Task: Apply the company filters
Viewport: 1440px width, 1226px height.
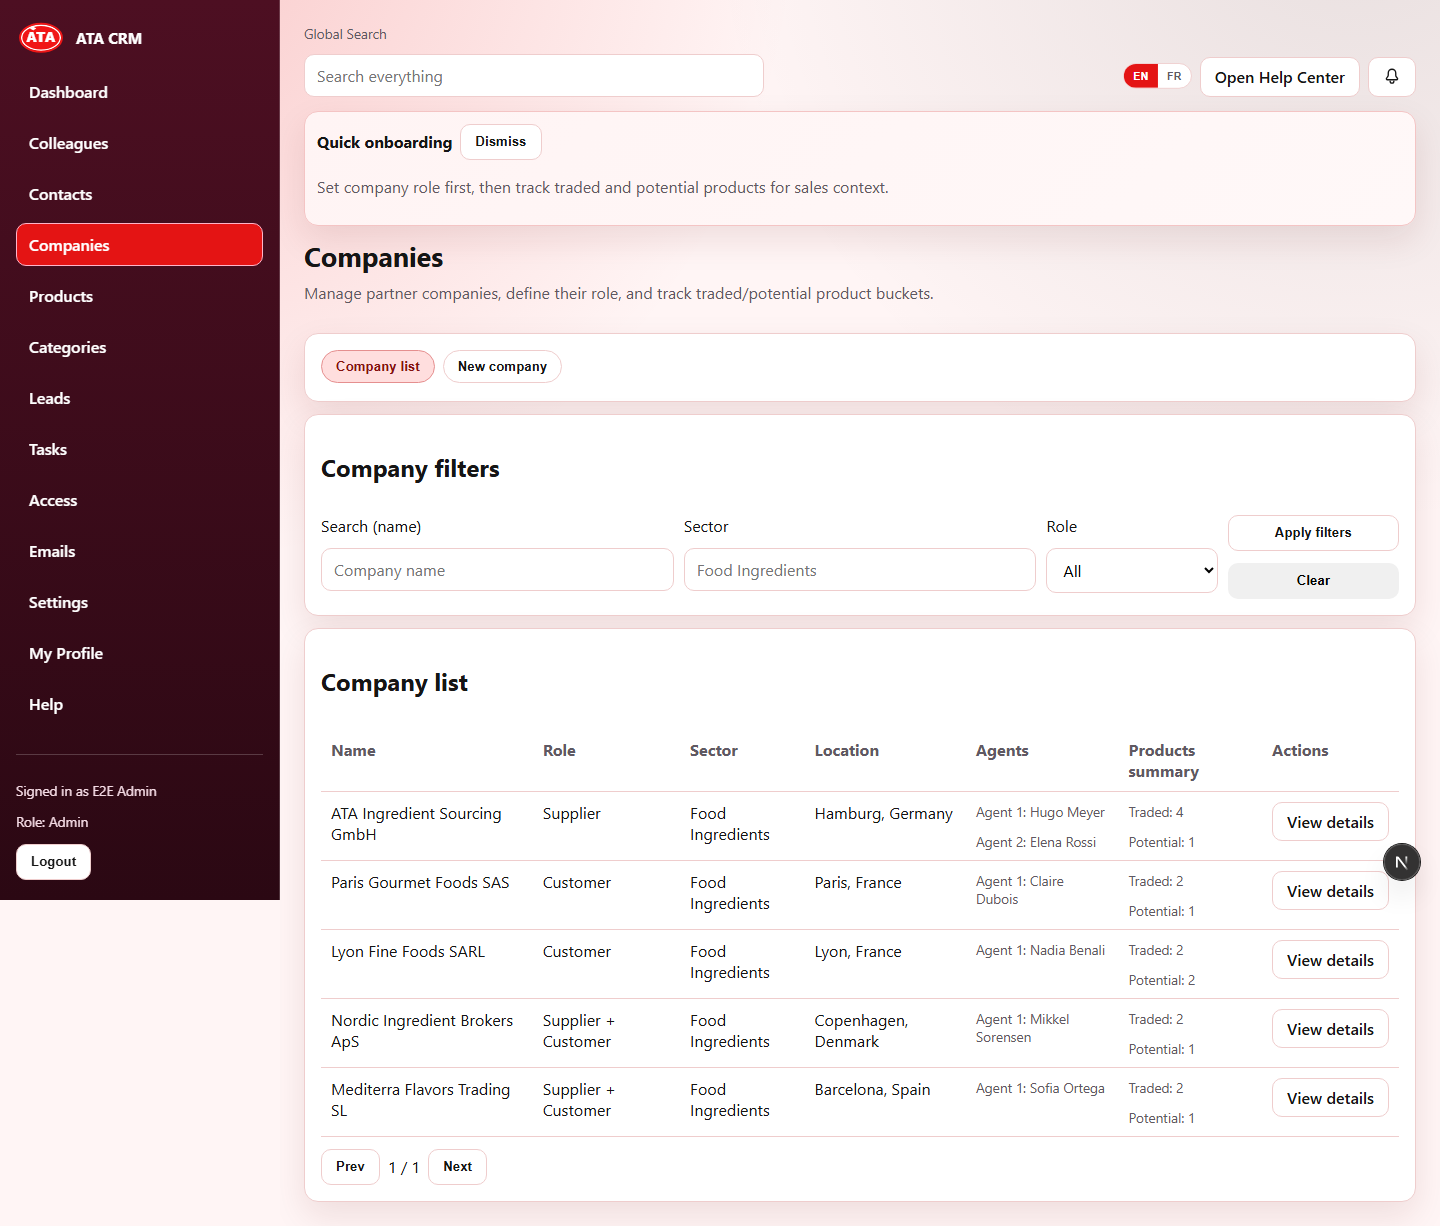Action: pyautogui.click(x=1312, y=532)
